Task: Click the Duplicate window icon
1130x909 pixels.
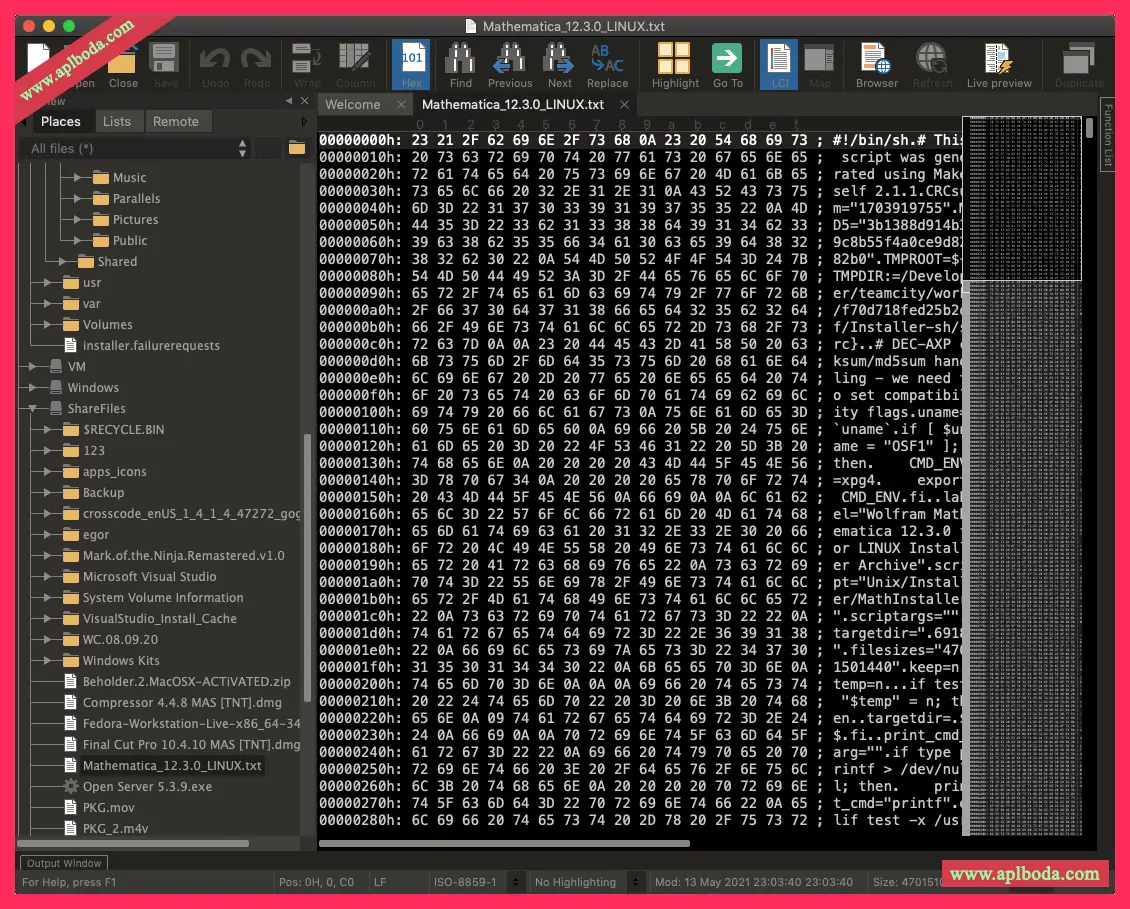Action: pos(1079,65)
